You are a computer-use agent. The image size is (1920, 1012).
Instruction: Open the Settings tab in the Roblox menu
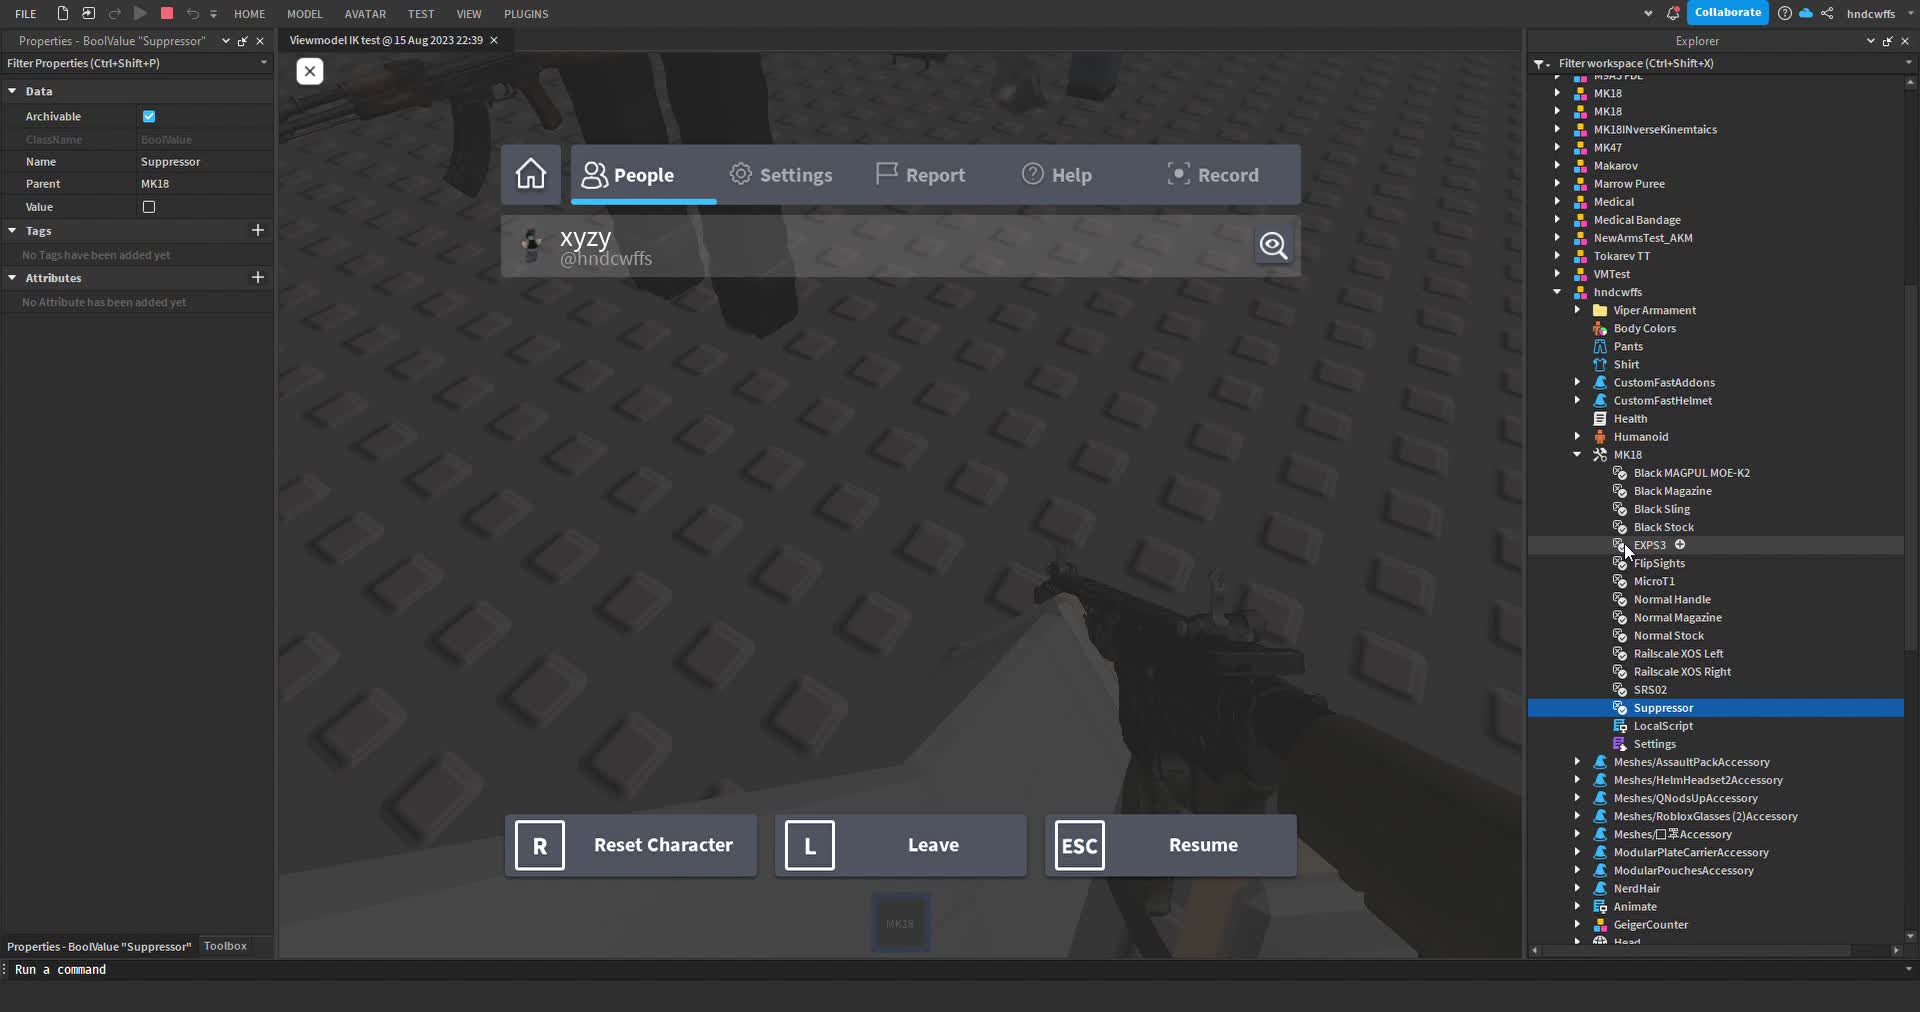coord(780,174)
